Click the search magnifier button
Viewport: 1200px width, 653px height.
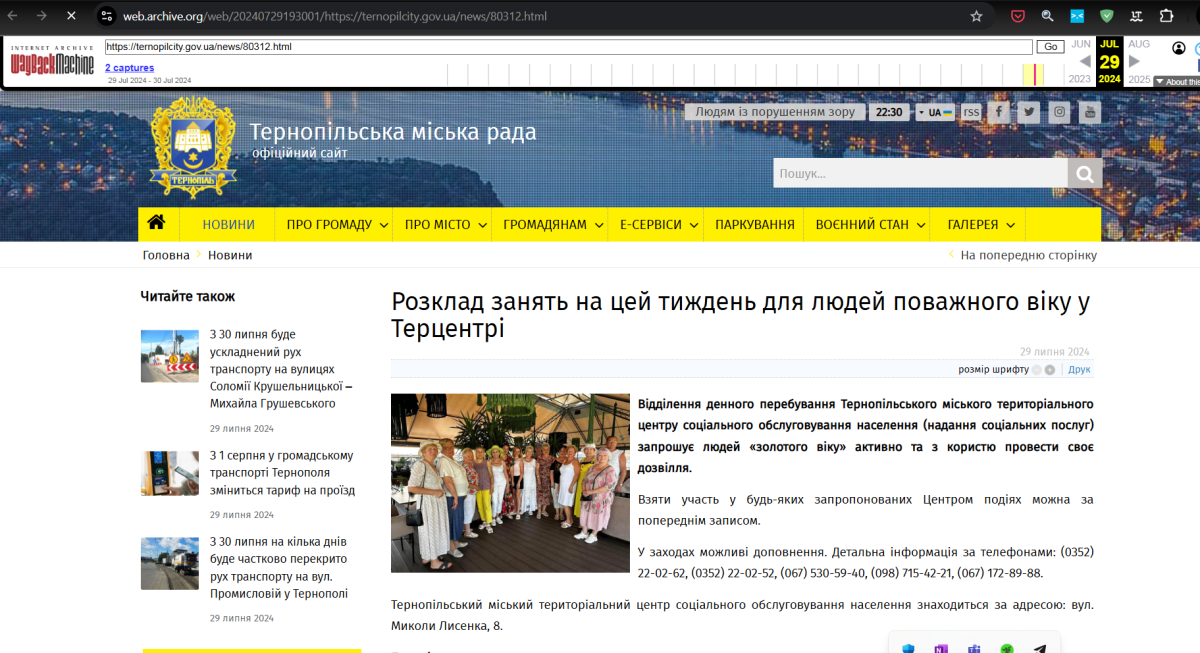pyautogui.click(x=1084, y=174)
